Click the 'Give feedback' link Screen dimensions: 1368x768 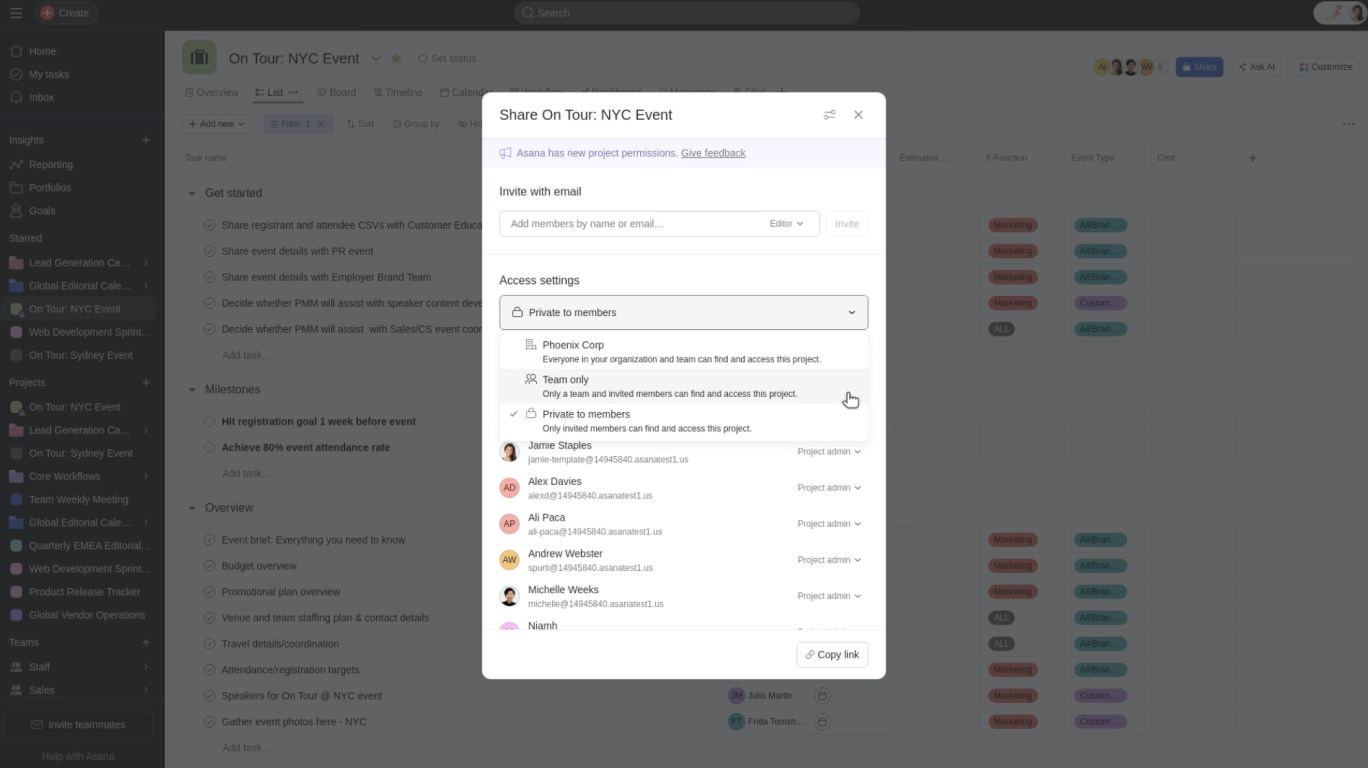pos(713,153)
